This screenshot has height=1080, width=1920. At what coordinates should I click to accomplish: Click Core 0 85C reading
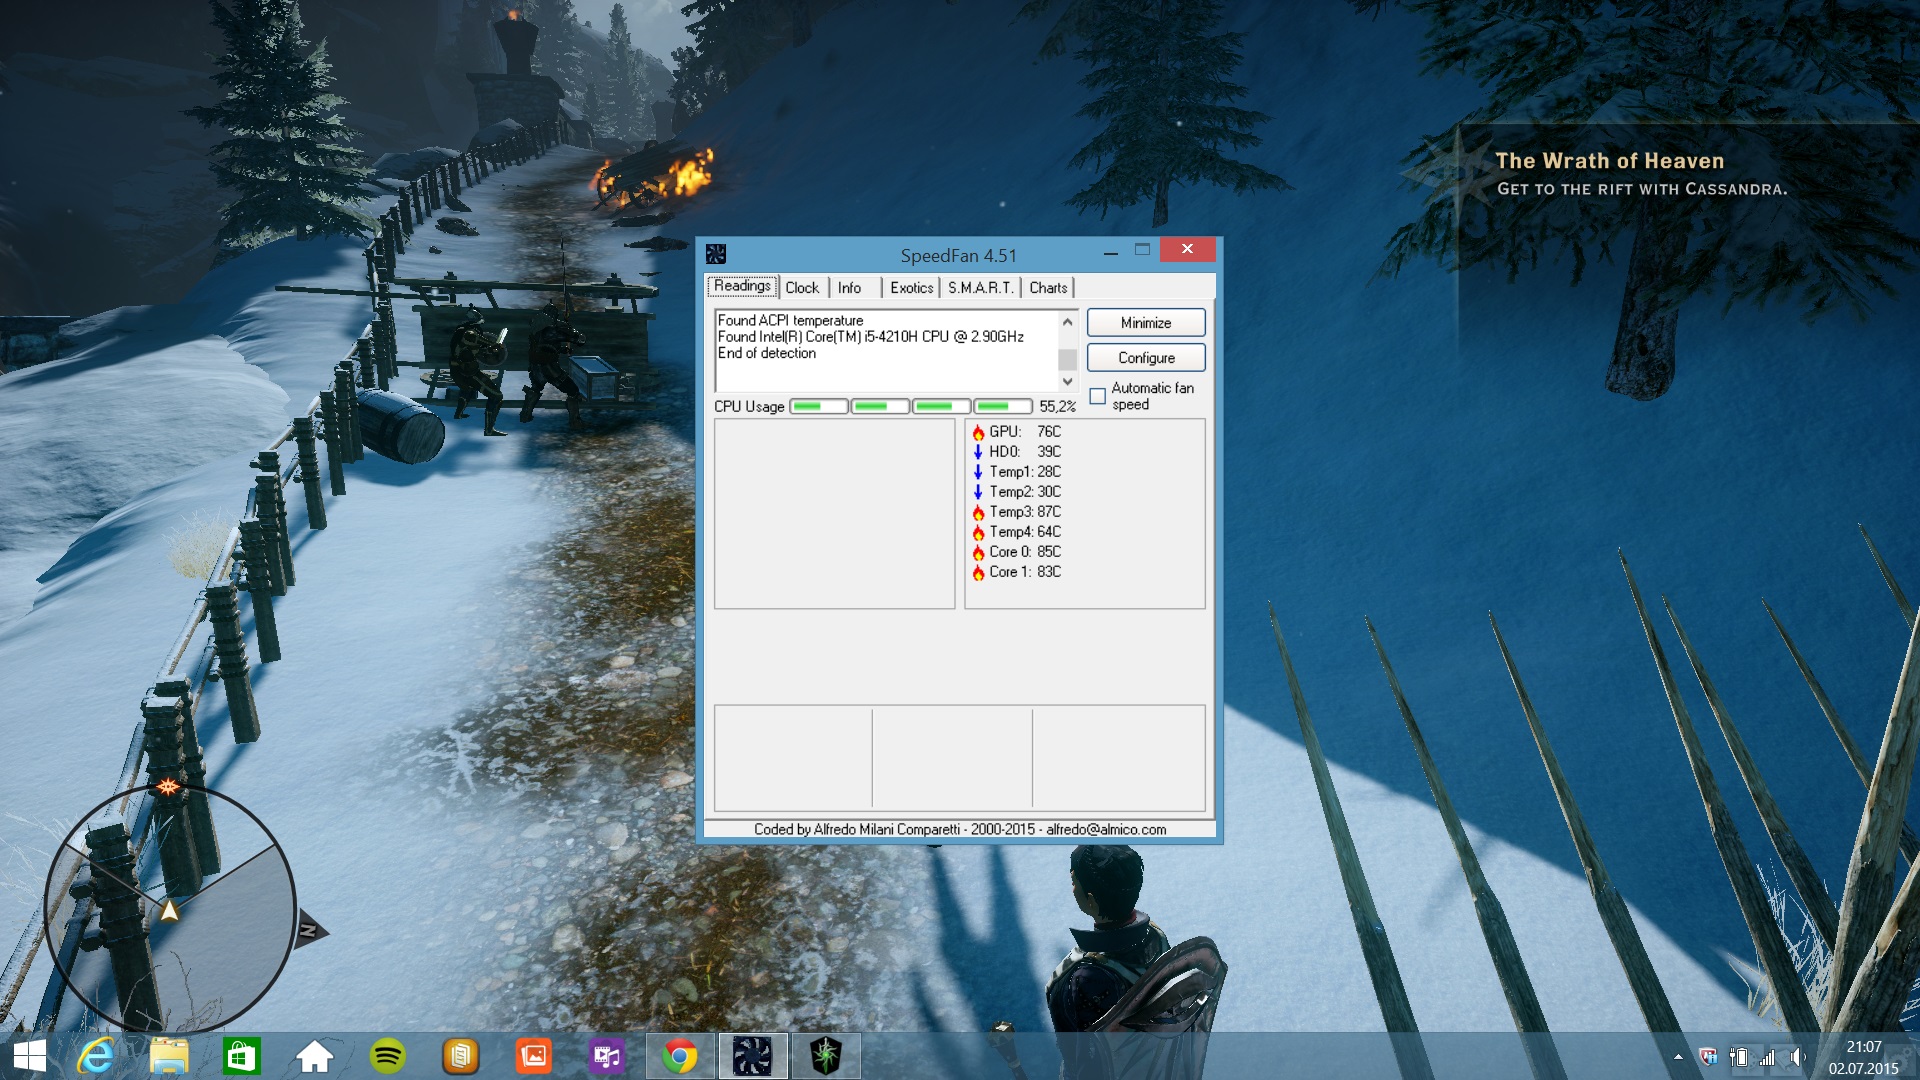[x=1025, y=552]
